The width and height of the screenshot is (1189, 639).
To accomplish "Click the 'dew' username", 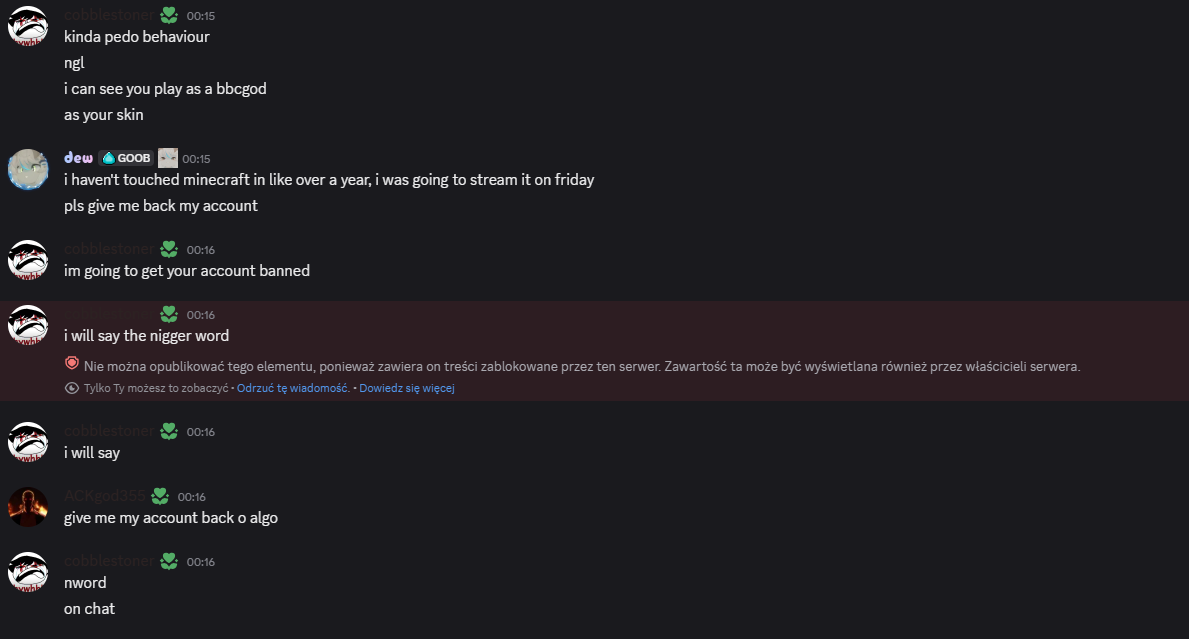I will coord(78,158).
